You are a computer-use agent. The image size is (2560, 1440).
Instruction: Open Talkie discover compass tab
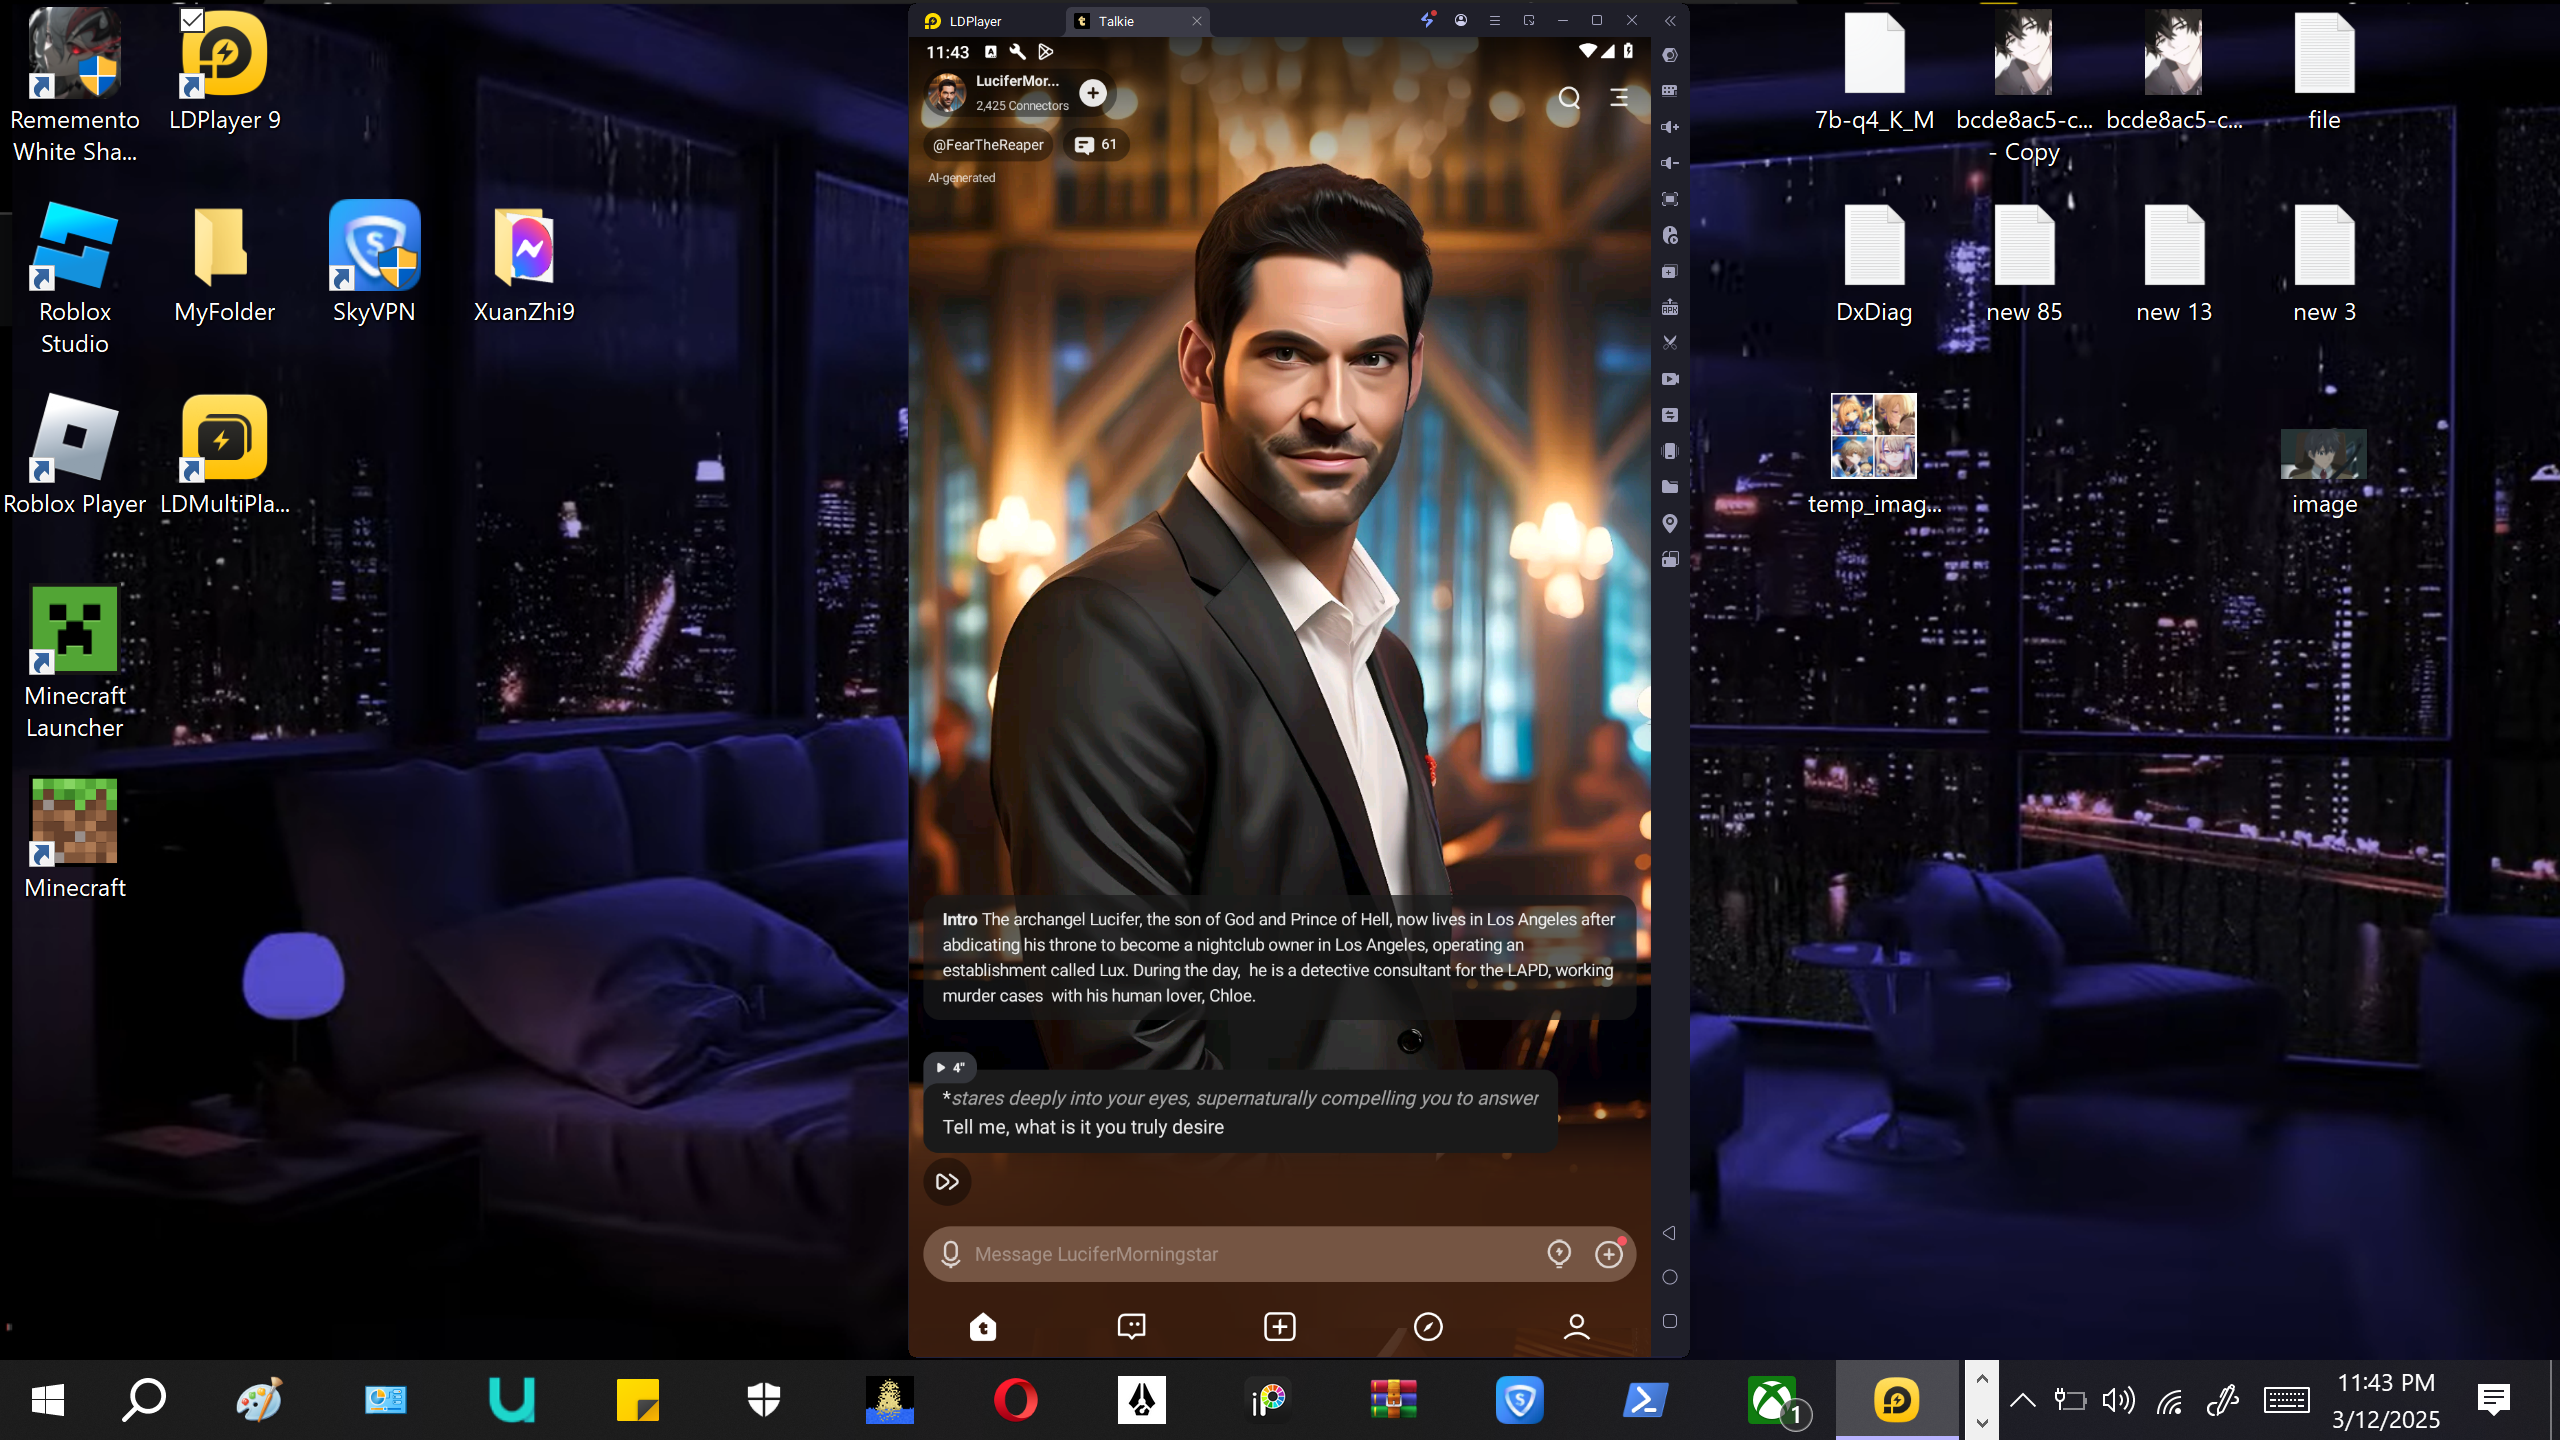pos(1428,1326)
